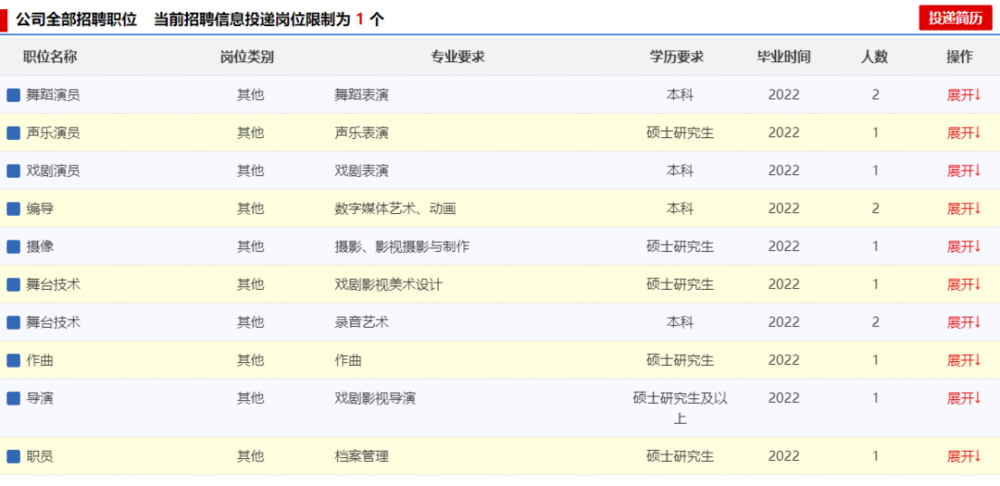Click the 学历要求 column header
The height and width of the screenshot is (486, 1000).
tap(677, 57)
